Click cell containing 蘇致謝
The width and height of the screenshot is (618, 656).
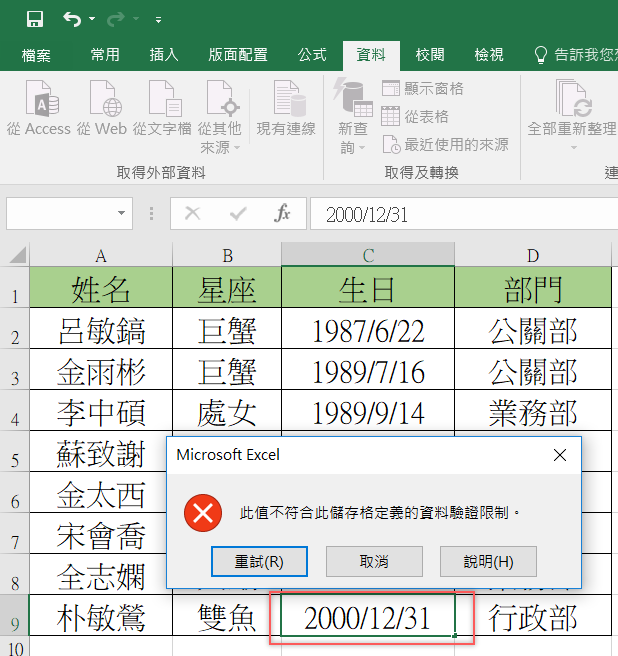98,452
